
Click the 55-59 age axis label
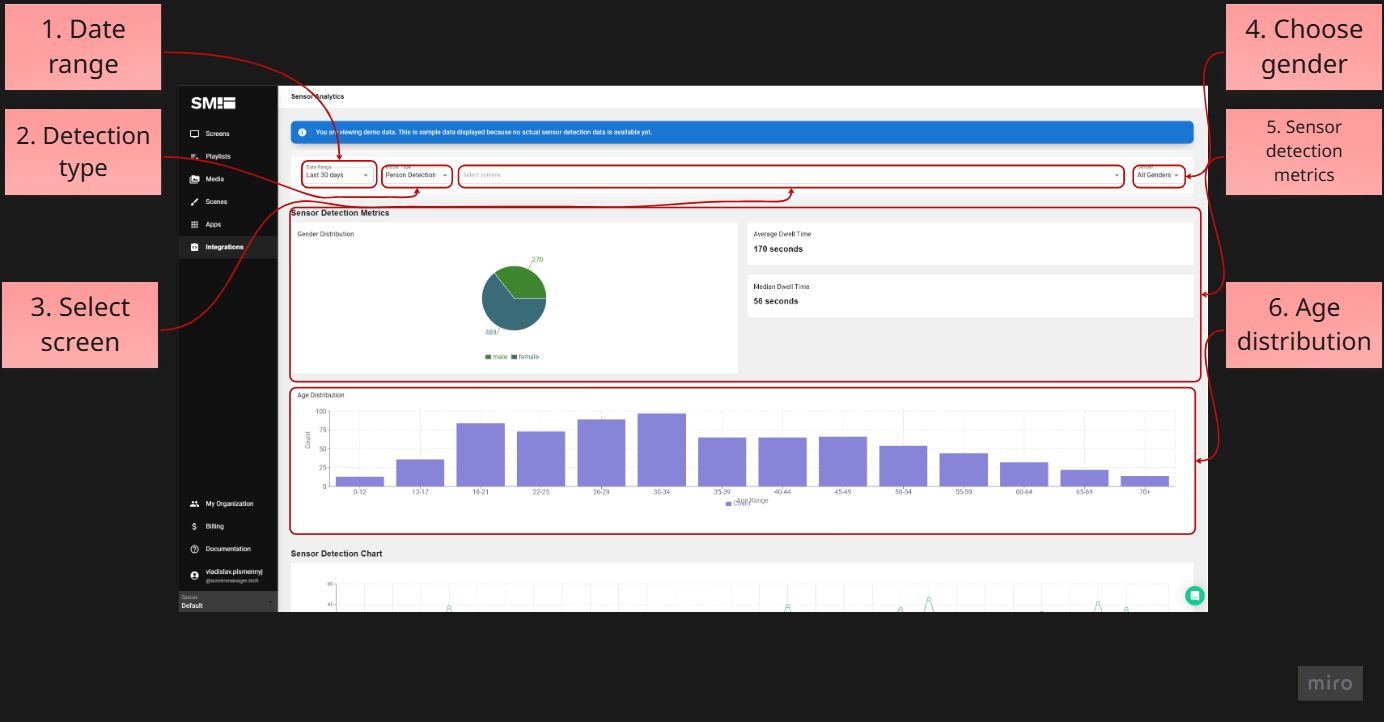point(964,492)
